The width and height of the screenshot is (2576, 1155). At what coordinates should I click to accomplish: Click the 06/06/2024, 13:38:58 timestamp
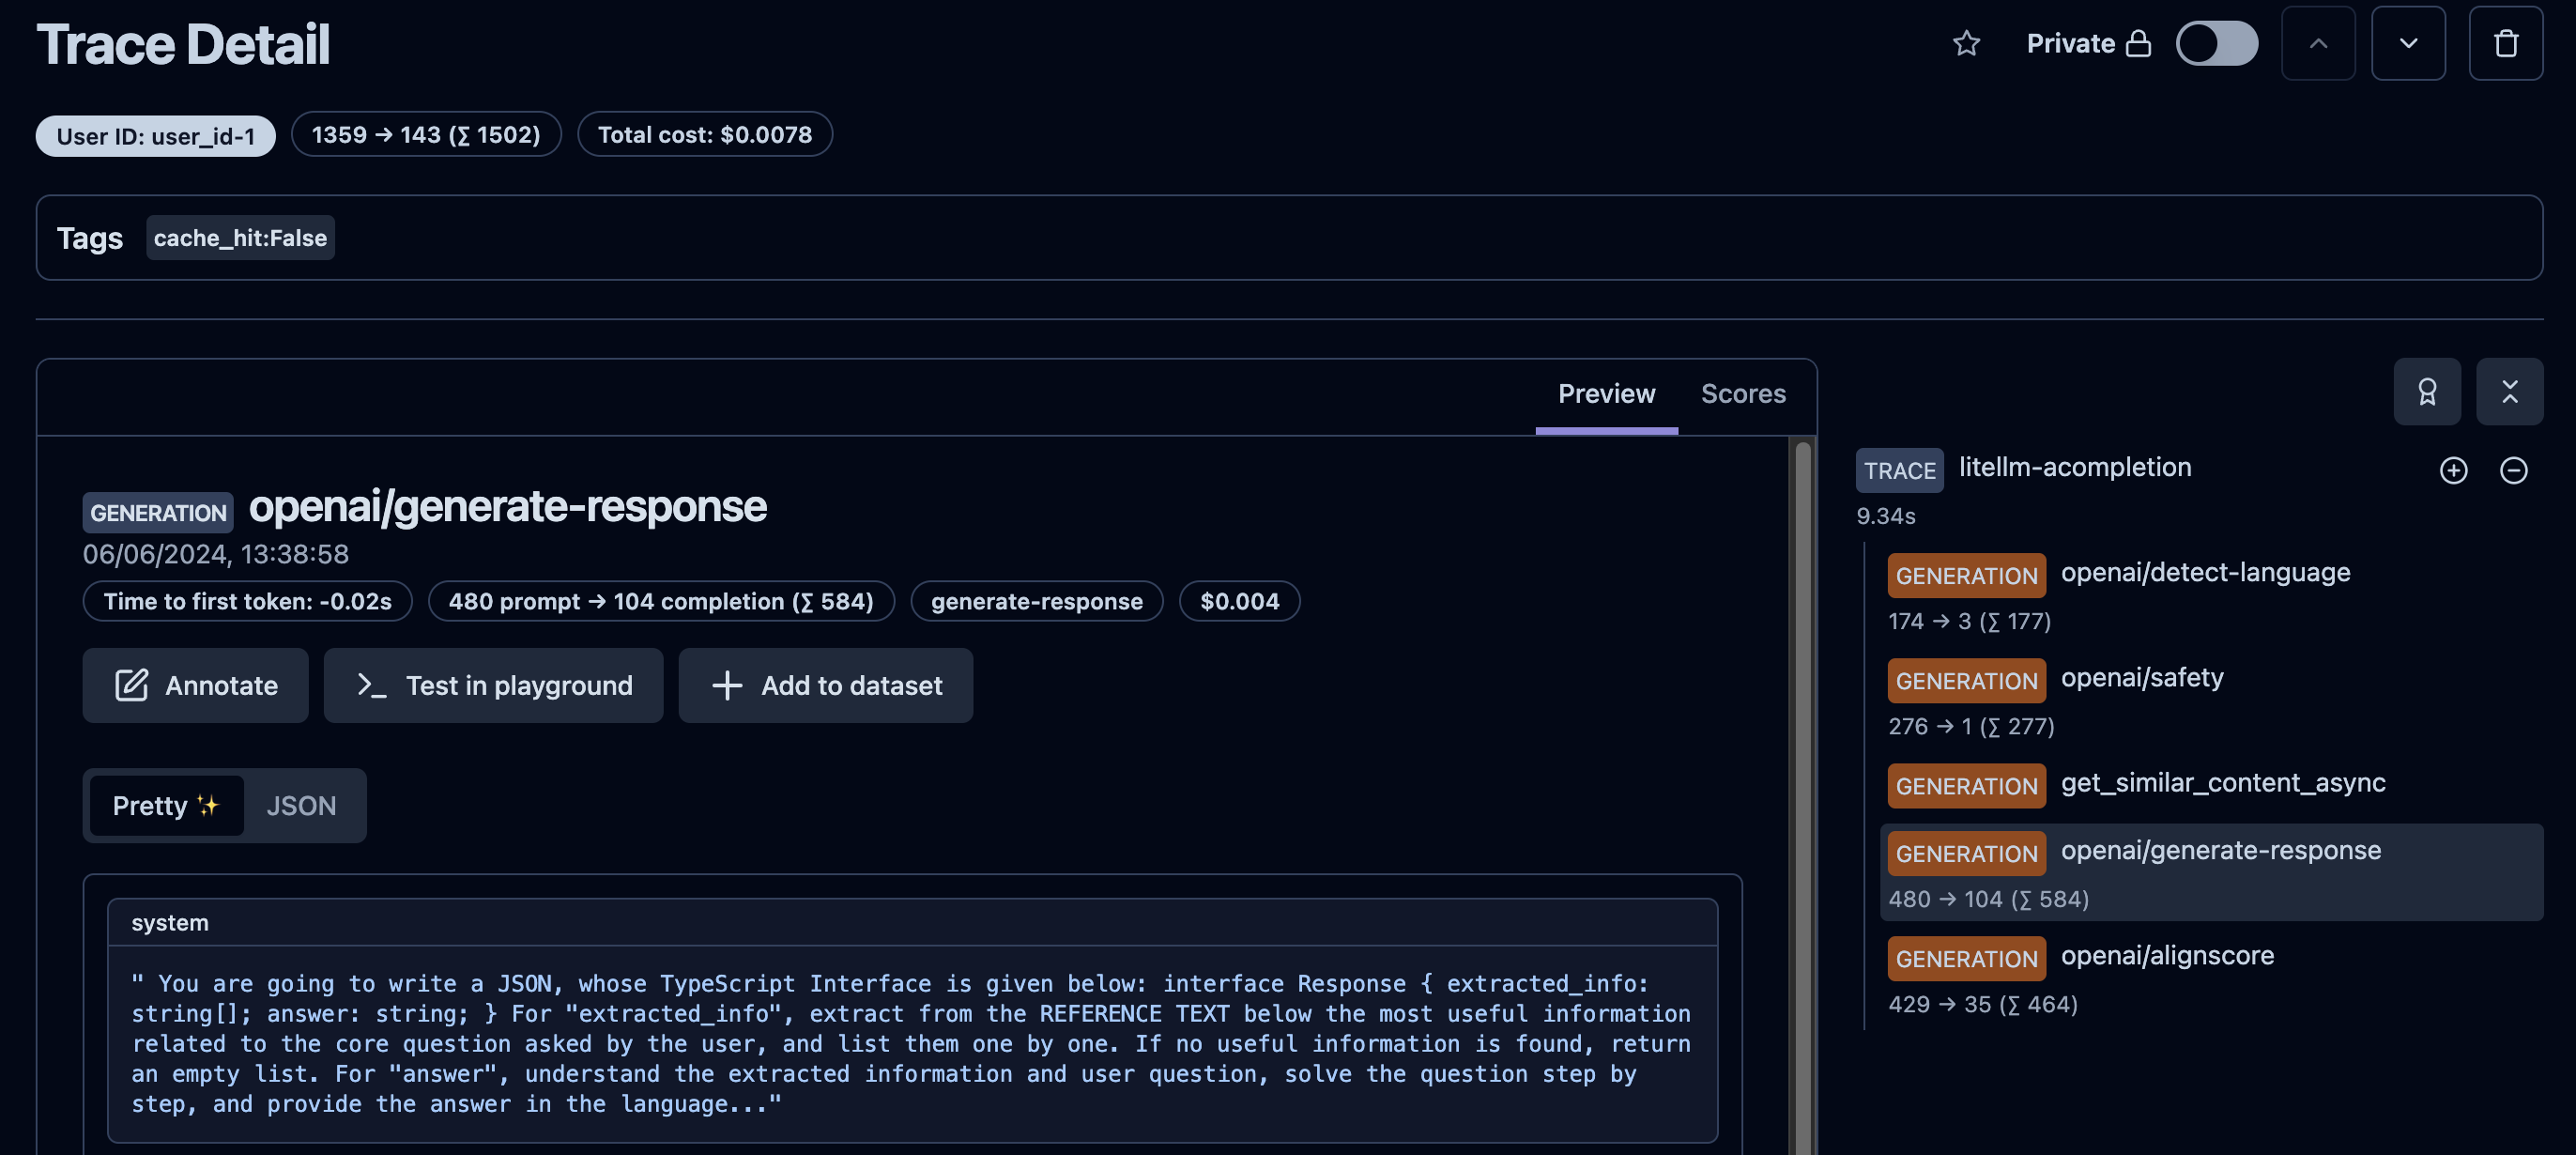(x=215, y=554)
